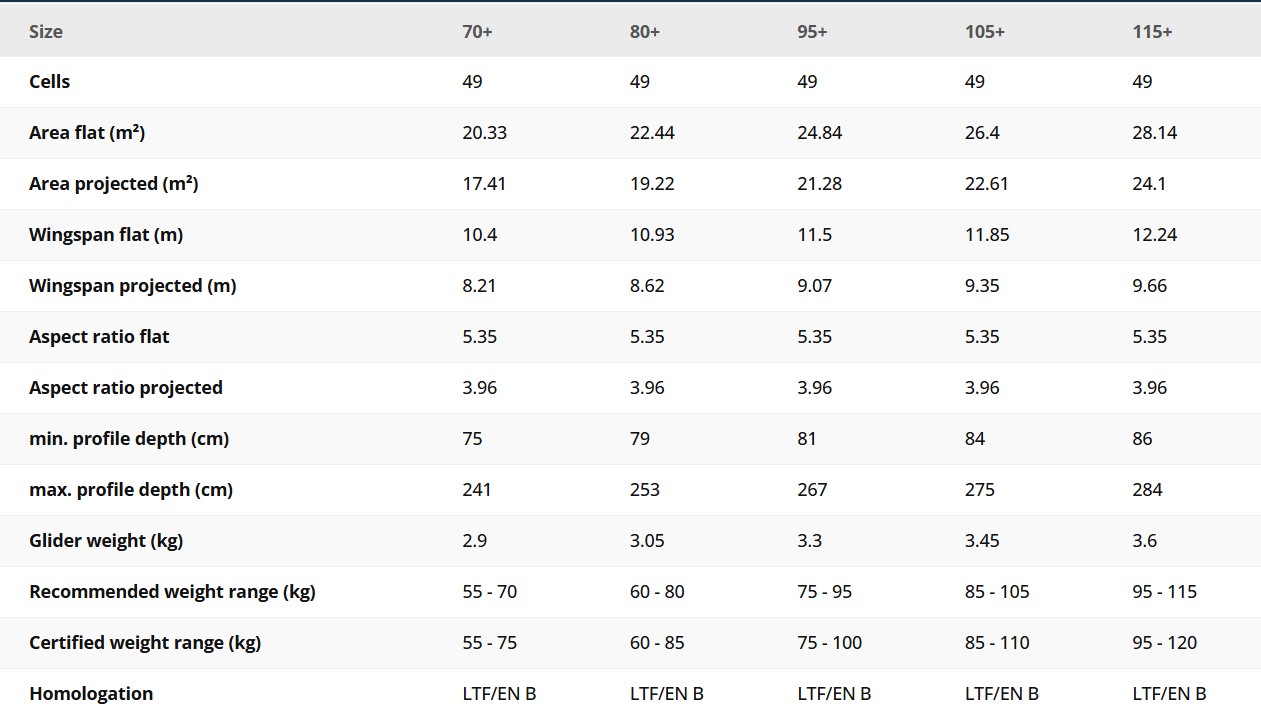This screenshot has height=707, width=1261.
Task: Select the LTF/EN B cell under 95+
Action: (834, 694)
